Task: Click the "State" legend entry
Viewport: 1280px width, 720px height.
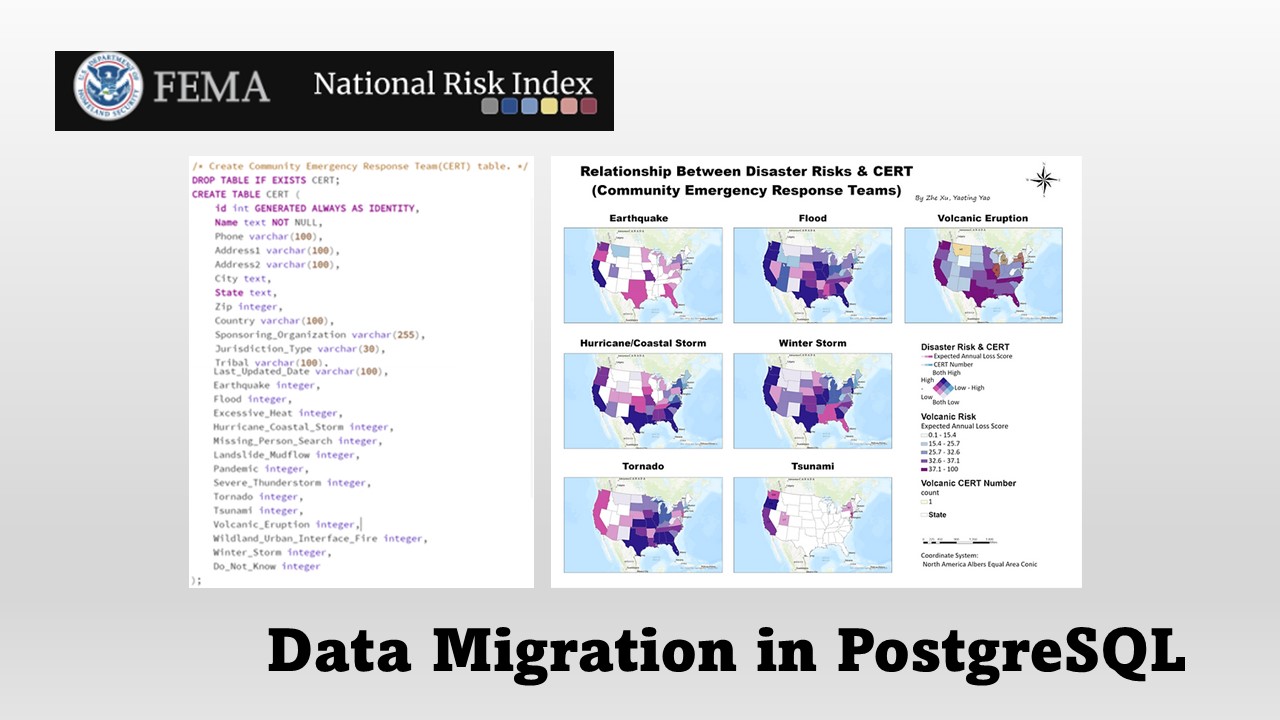Action: tap(937, 515)
